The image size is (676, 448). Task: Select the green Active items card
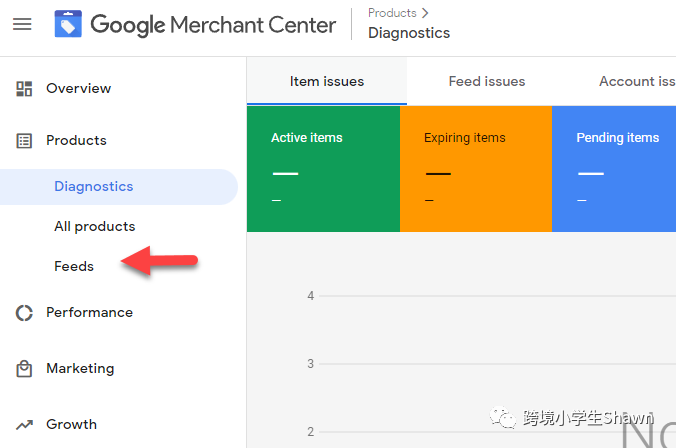(x=323, y=168)
